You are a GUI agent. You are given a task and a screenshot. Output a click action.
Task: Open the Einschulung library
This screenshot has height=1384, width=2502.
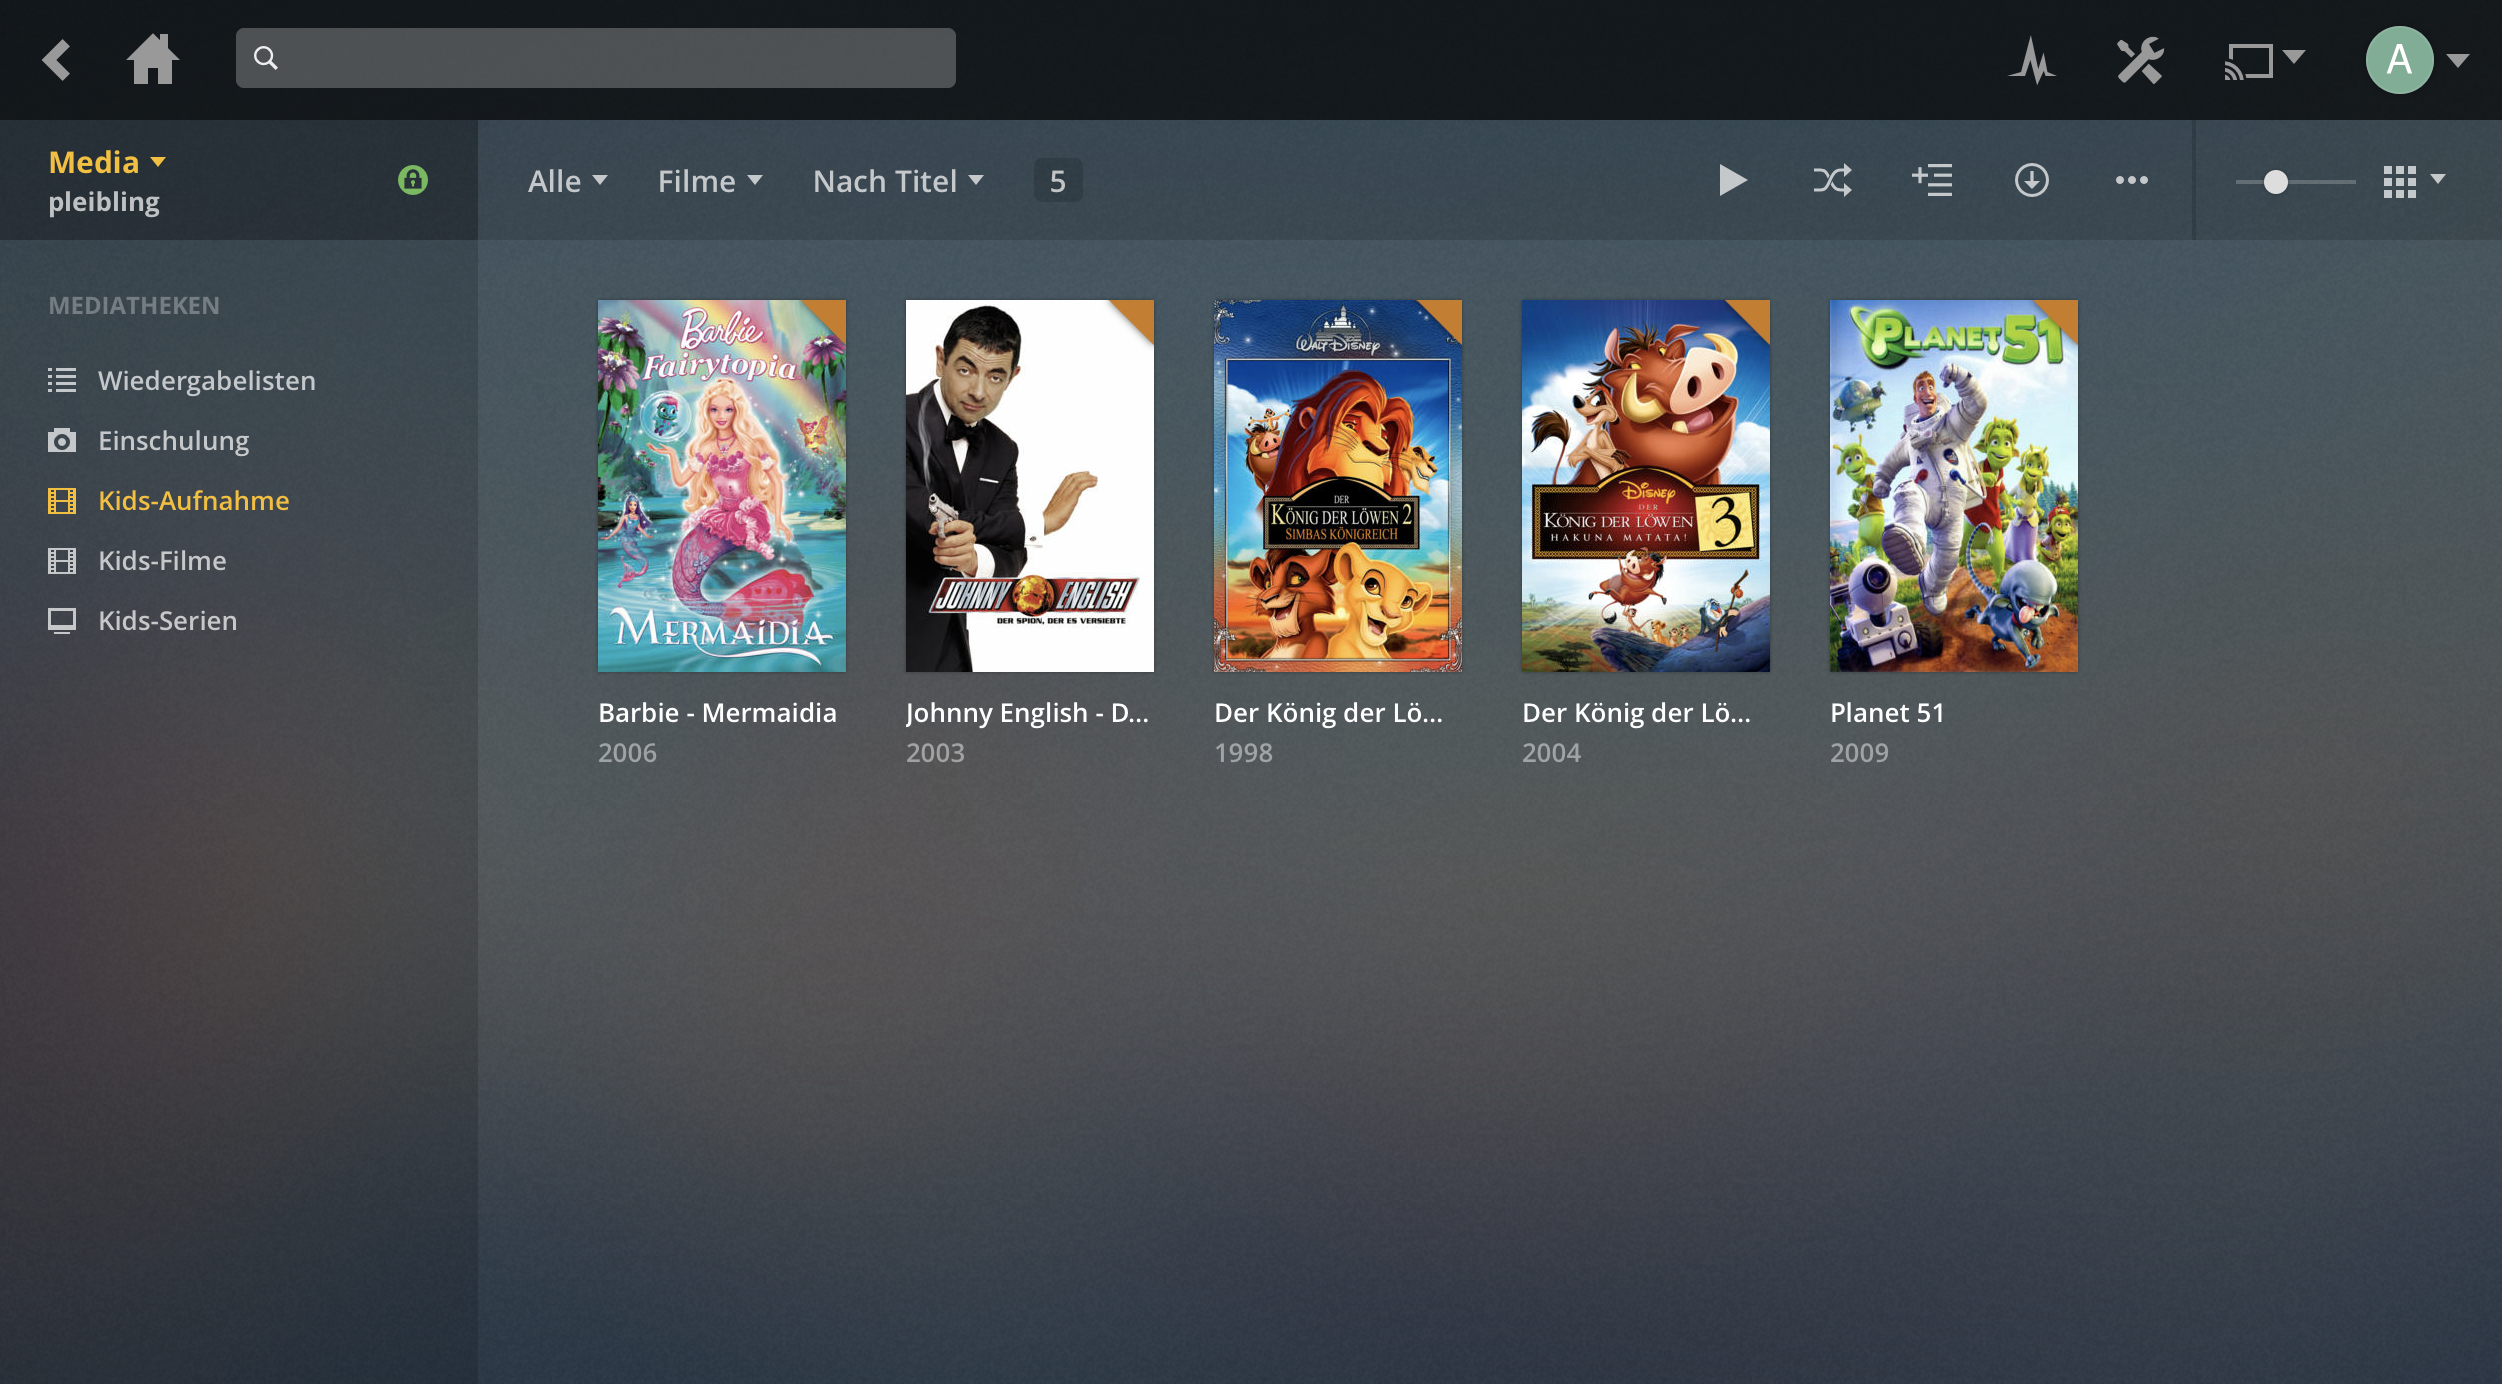(x=173, y=441)
